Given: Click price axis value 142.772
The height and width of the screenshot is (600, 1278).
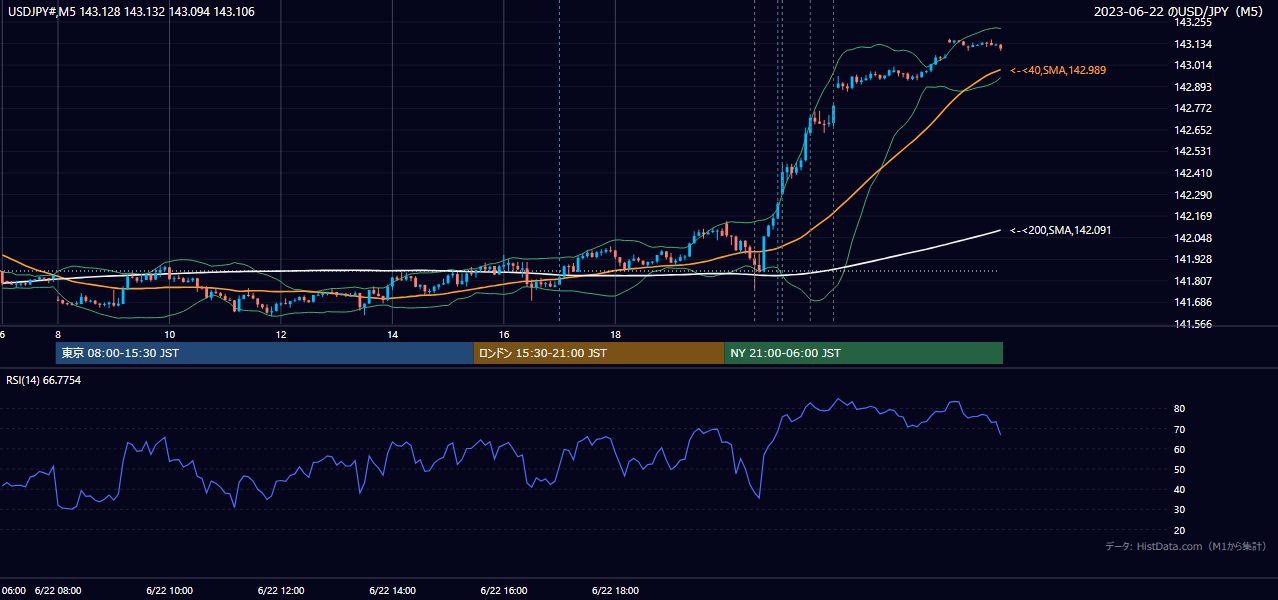Looking at the screenshot, I should point(1193,108).
